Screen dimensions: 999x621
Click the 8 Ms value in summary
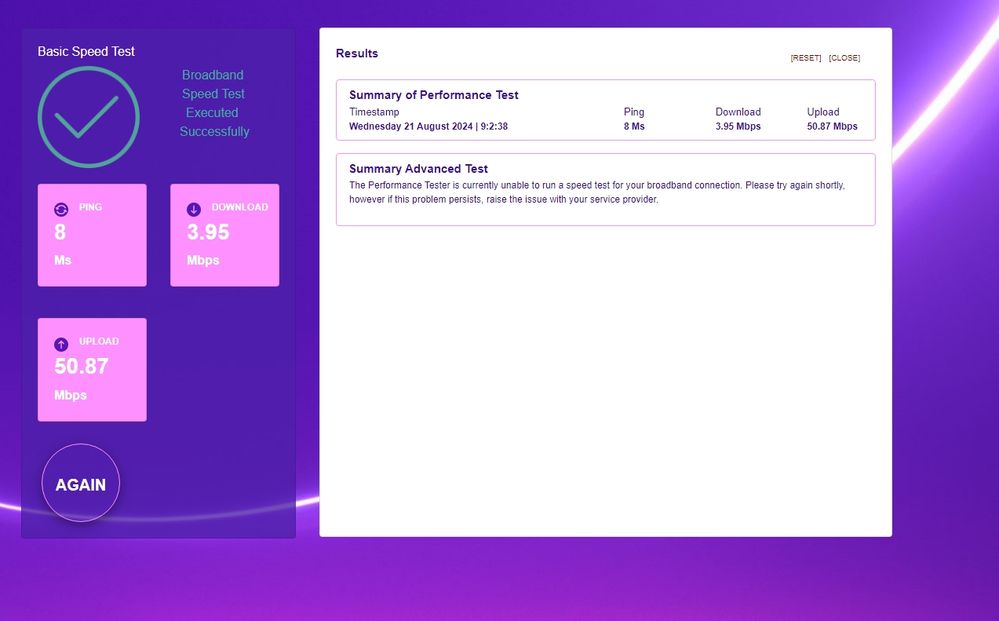tap(634, 127)
